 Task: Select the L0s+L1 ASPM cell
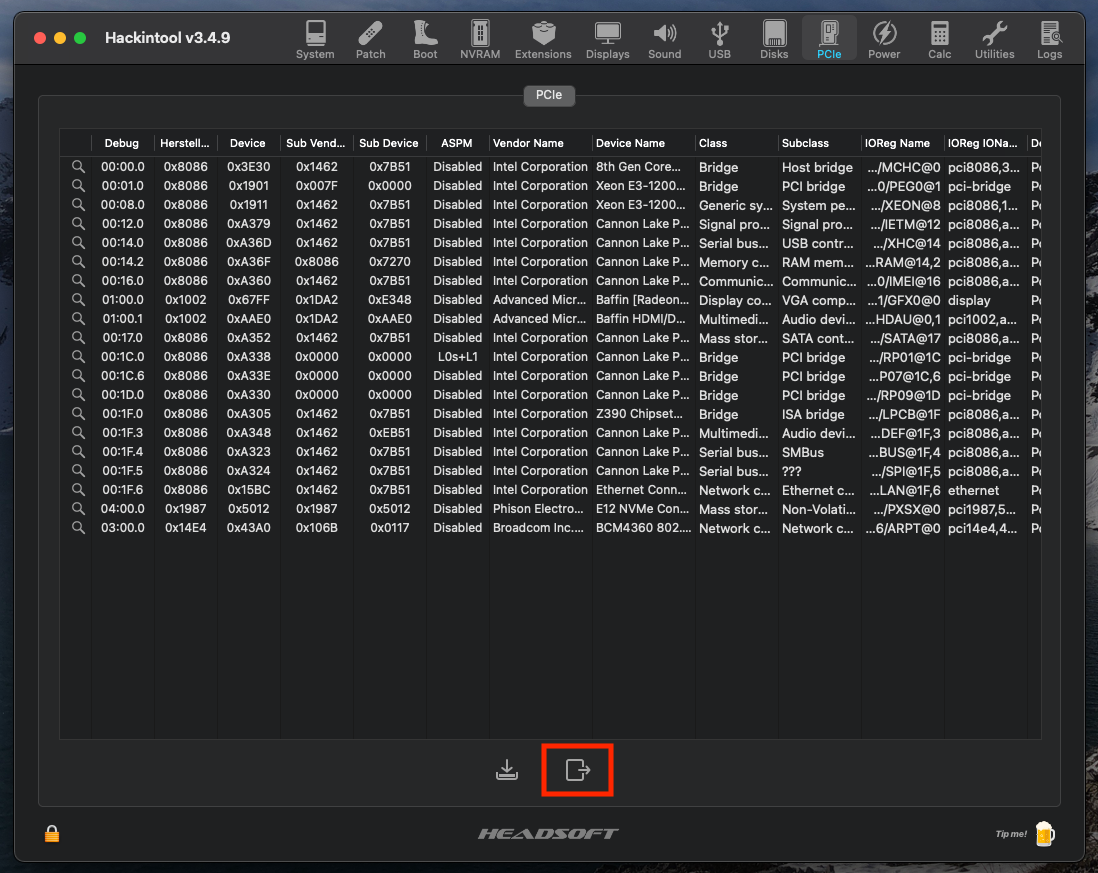[x=457, y=356]
